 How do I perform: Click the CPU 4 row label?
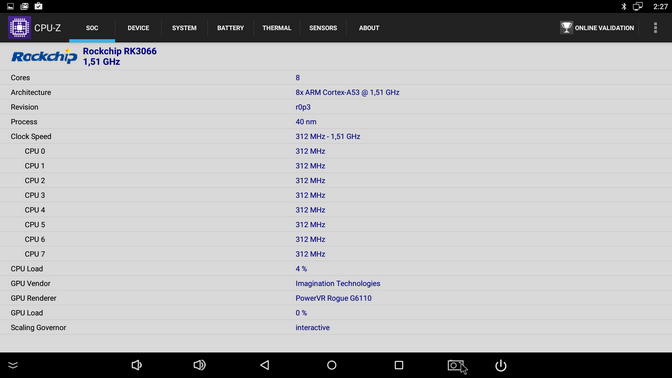[35, 210]
